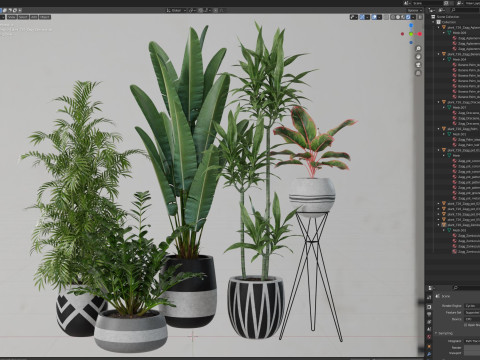
Task: Open the Tool properties tab
Action: tap(429, 297)
